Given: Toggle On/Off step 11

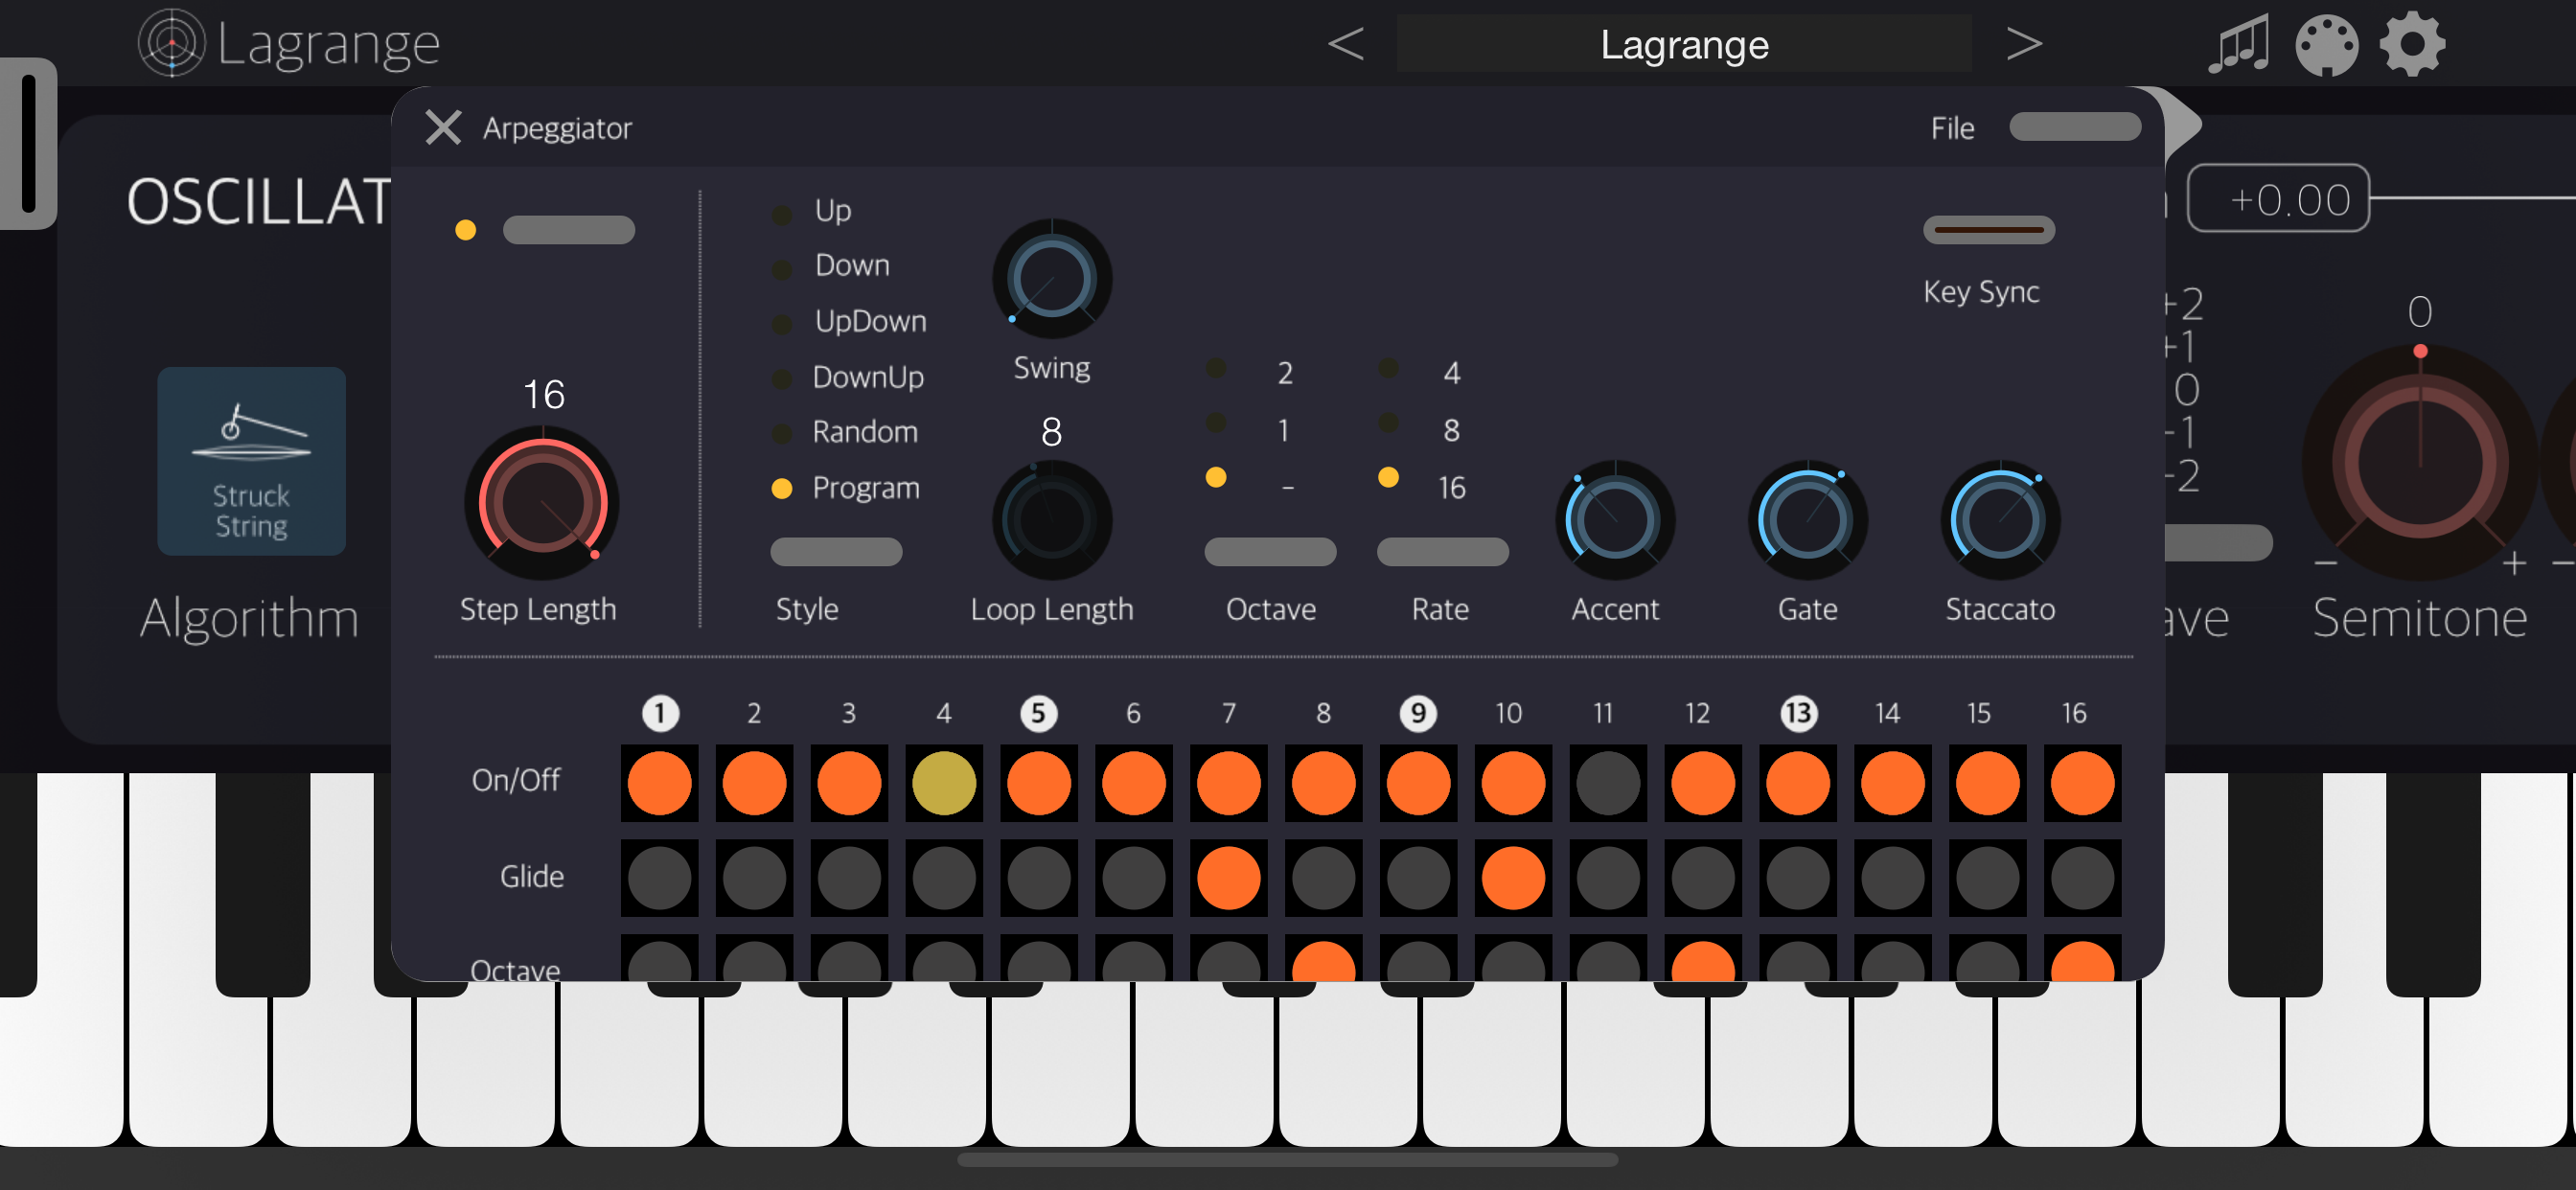Looking at the screenshot, I should (1608, 782).
